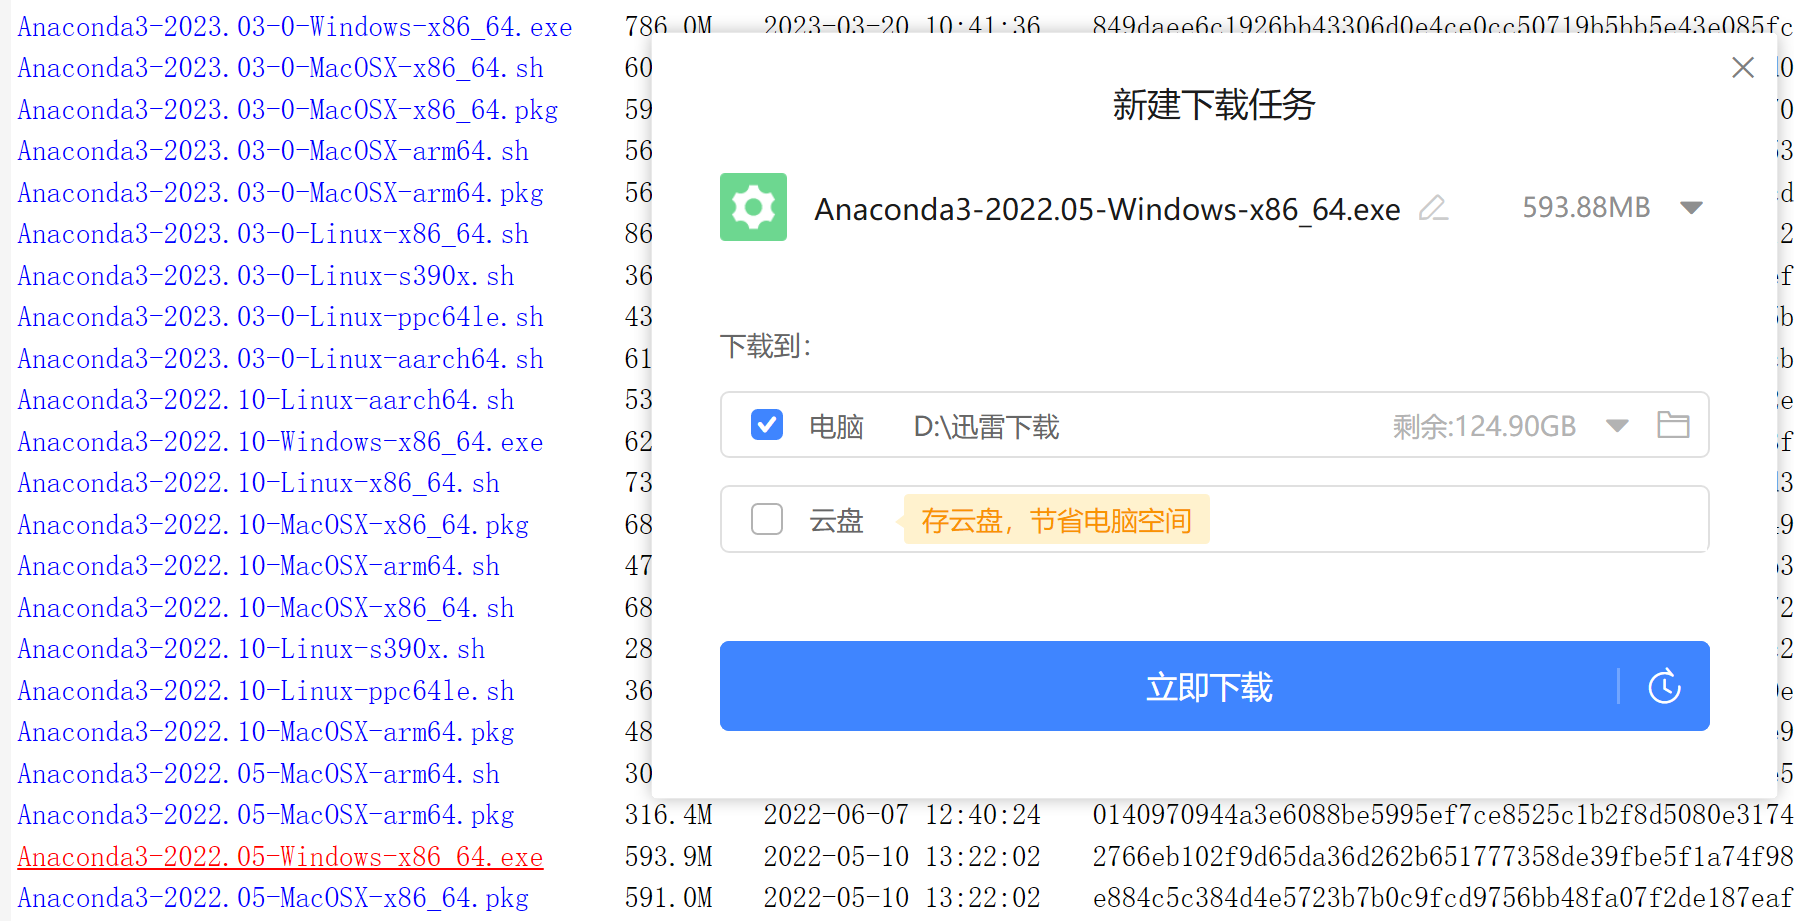
Task: Click the 立即下载 button
Action: pos(1214,686)
